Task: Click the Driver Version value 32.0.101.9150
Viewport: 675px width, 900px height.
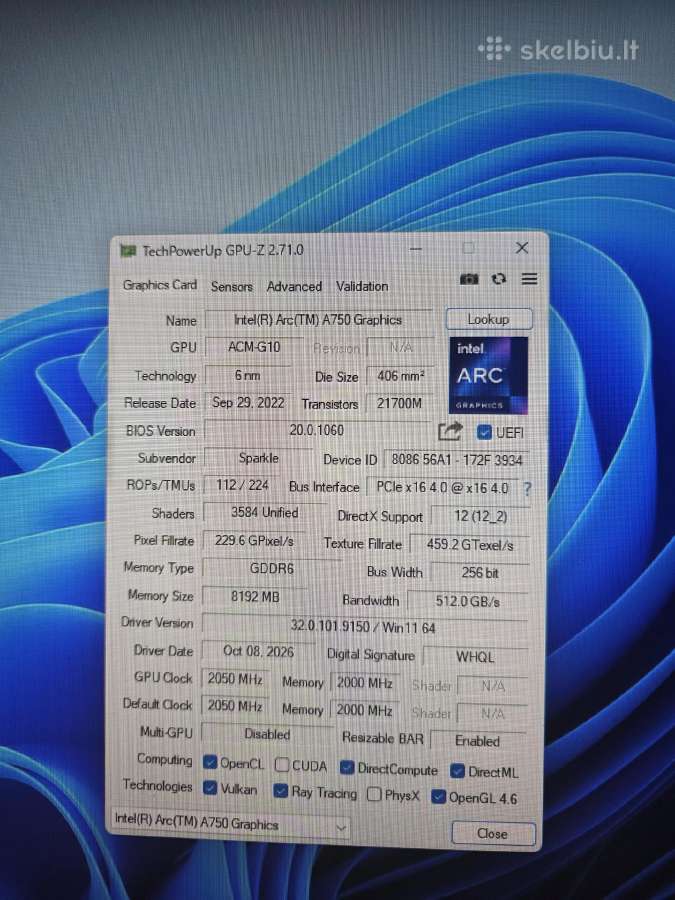Action: pyautogui.click(x=365, y=626)
